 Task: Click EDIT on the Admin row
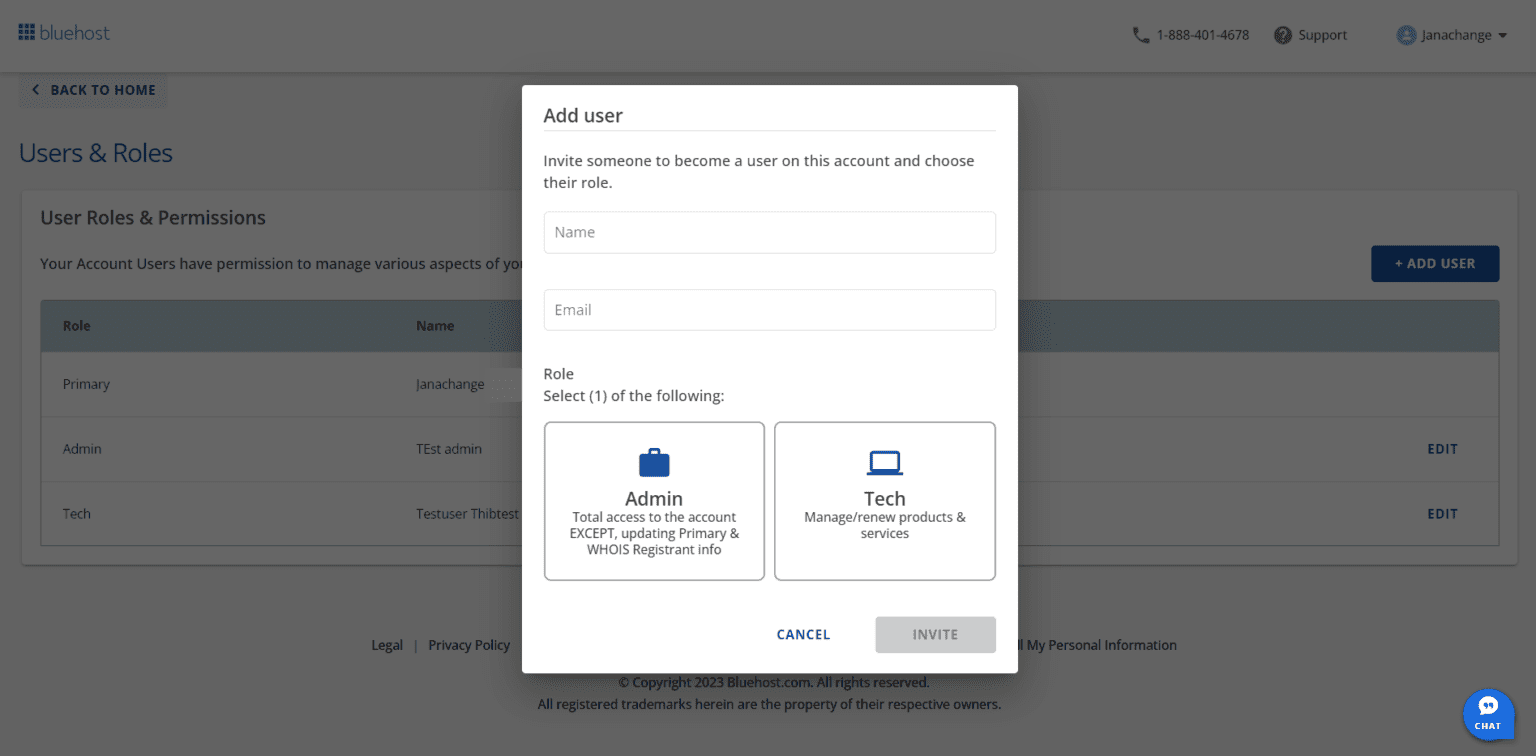[1442, 448]
